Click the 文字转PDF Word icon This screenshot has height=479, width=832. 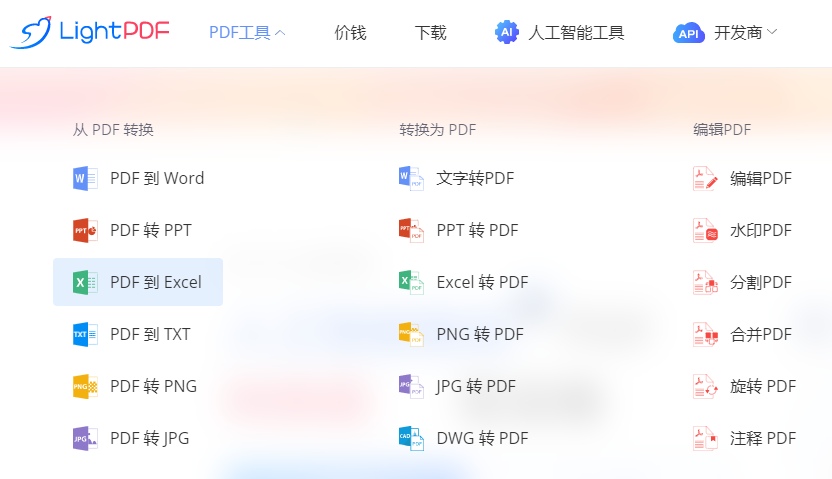(411, 178)
